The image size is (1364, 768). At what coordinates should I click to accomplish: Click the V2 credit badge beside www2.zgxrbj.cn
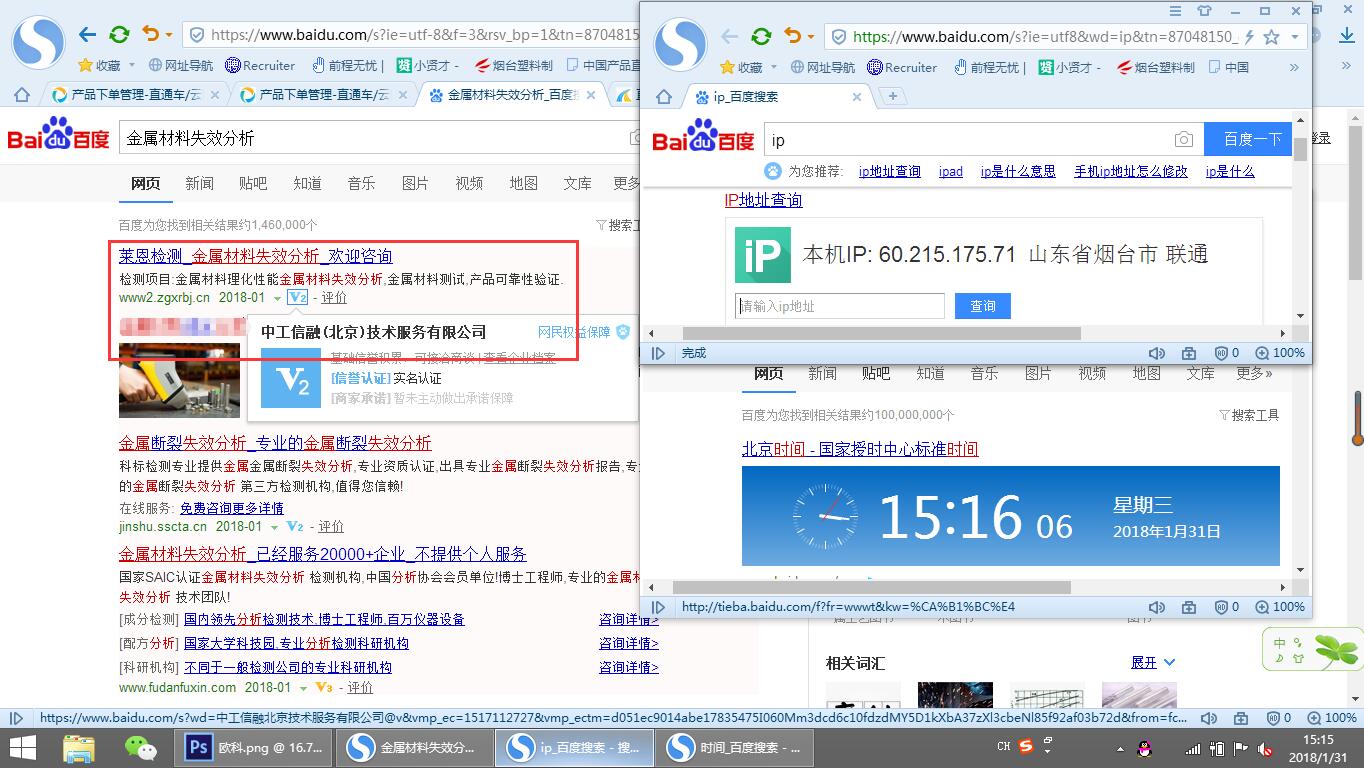click(297, 297)
